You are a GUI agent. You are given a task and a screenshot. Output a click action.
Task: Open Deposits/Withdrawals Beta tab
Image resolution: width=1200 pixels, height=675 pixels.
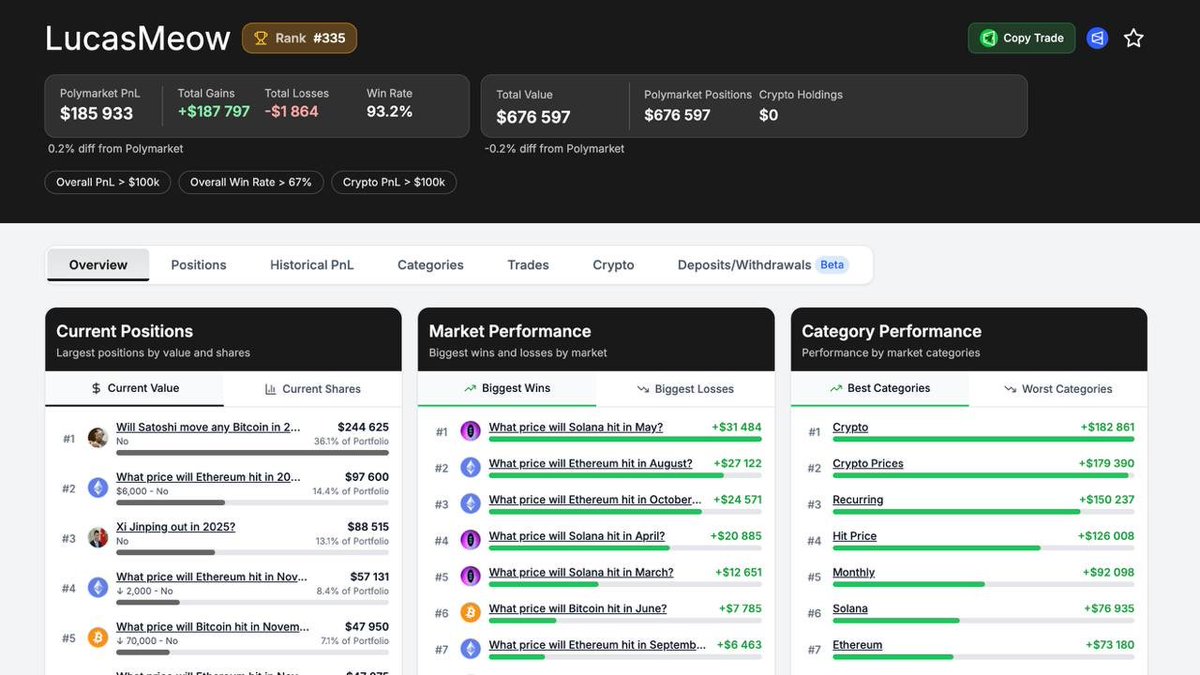[763, 265]
